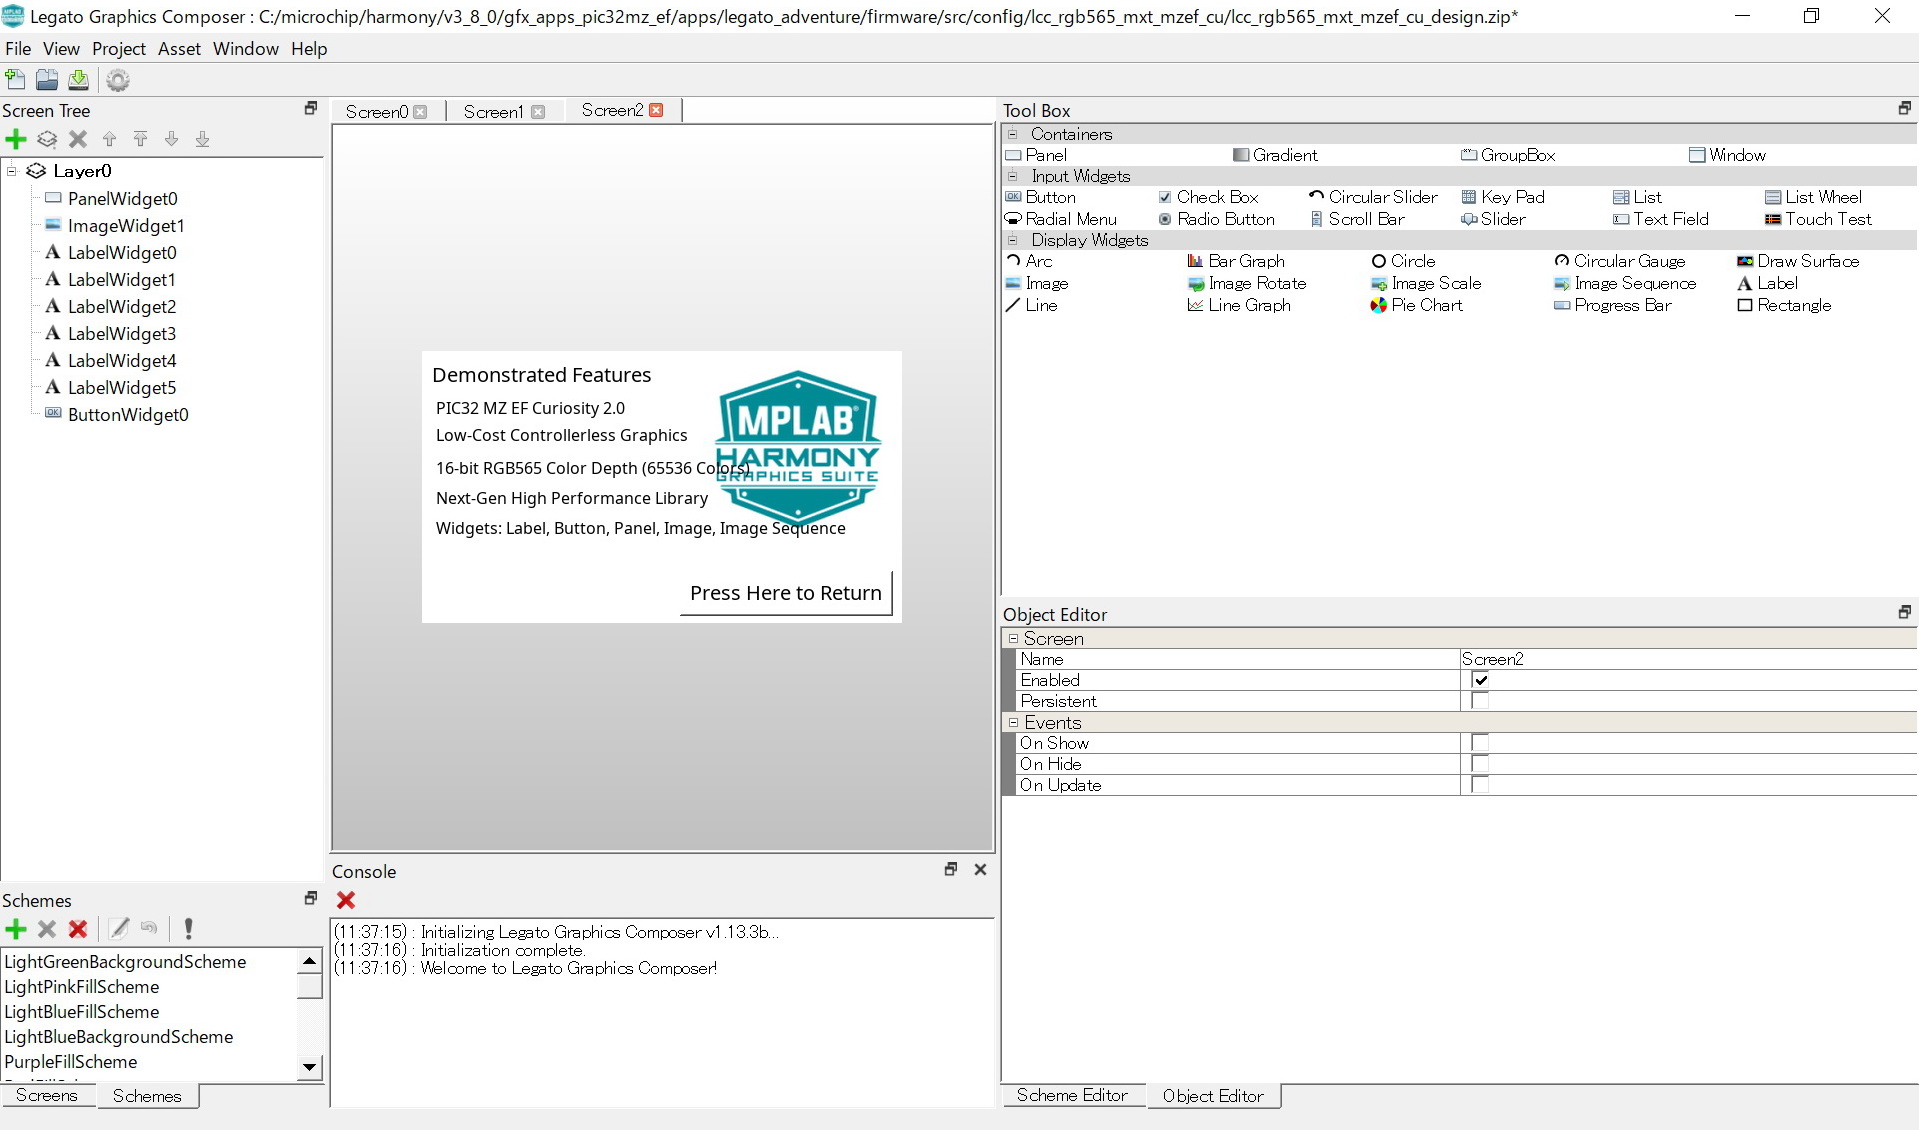Click the barred down-arrow icon in Screen Tree
This screenshot has height=1130, width=1919.
click(203, 139)
